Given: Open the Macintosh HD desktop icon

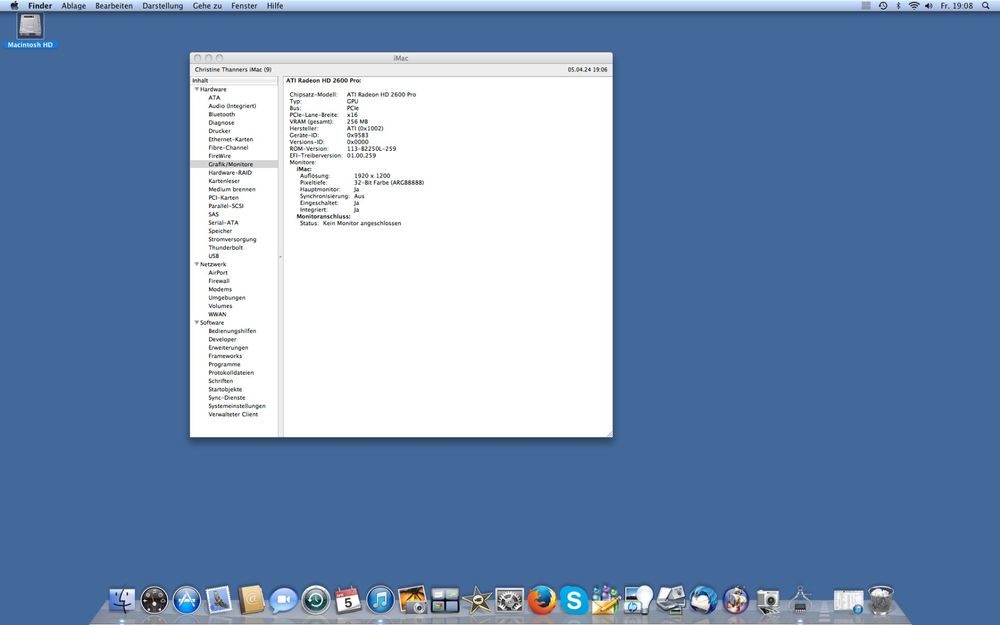Looking at the screenshot, I should tap(29, 28).
